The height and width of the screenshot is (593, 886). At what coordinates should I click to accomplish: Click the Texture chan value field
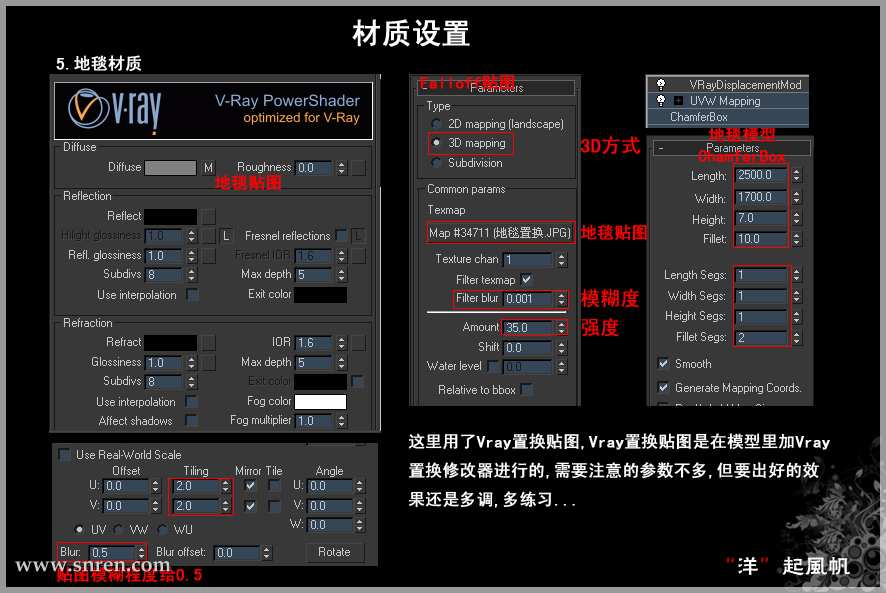528,259
